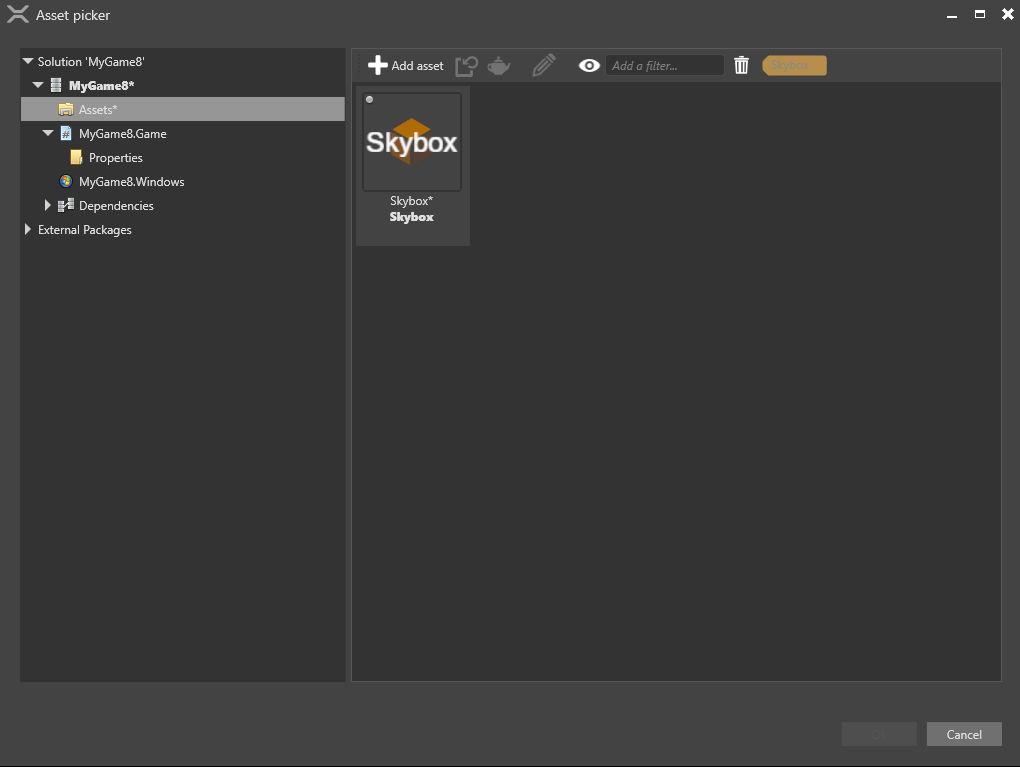Select the Assets folder in the tree

(98, 109)
